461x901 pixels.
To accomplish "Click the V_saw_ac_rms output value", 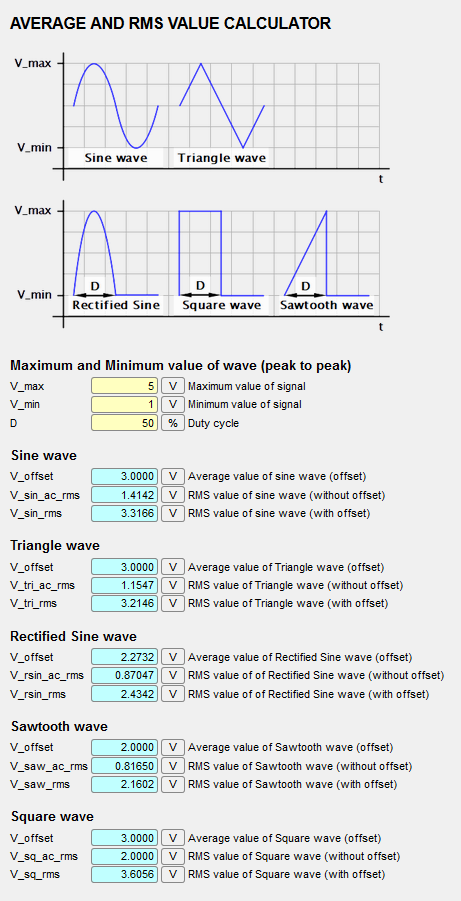I will (124, 766).
